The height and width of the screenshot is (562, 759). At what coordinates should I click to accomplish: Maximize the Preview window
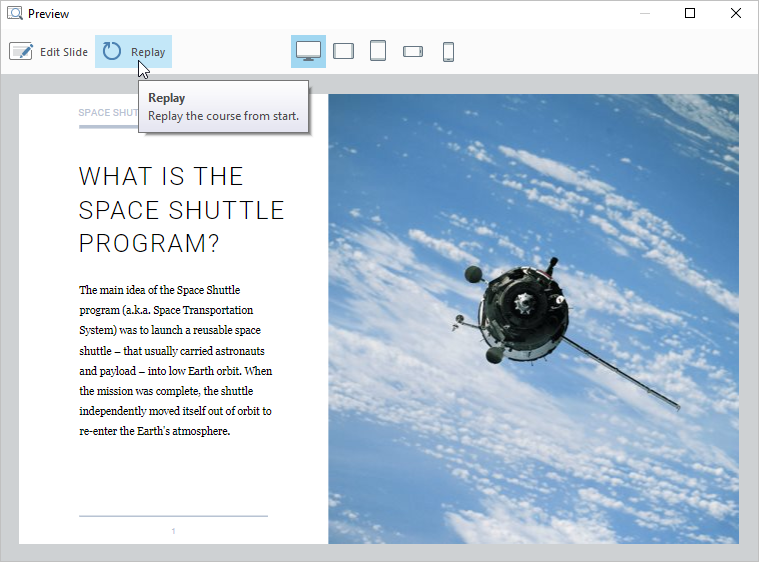point(689,14)
